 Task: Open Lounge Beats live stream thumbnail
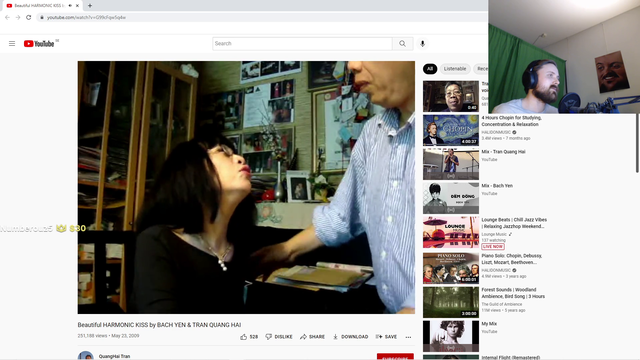tap(451, 232)
